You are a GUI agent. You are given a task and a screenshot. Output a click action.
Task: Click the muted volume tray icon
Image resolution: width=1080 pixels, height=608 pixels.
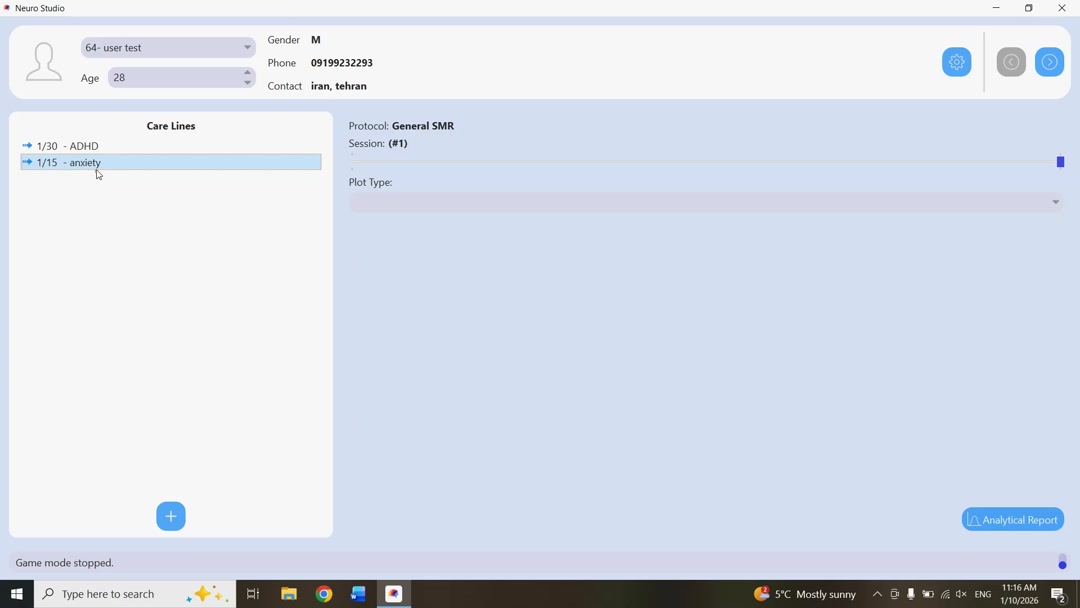(x=962, y=594)
